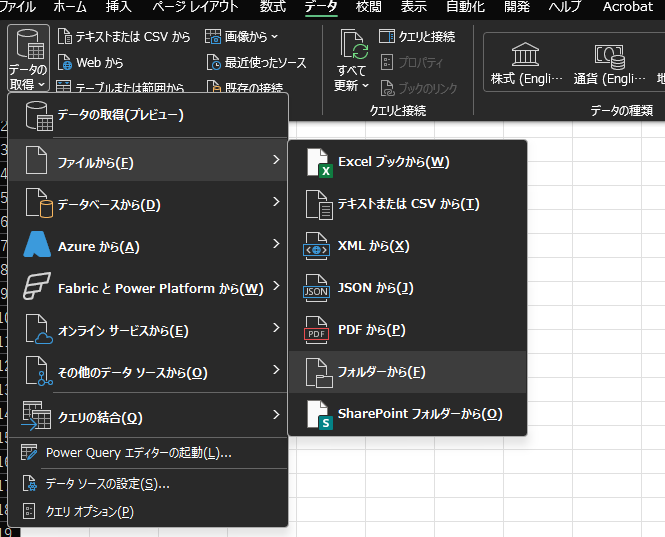
Task: Switch to the 数式 ribbon tab
Action: pyautogui.click(x=272, y=7)
